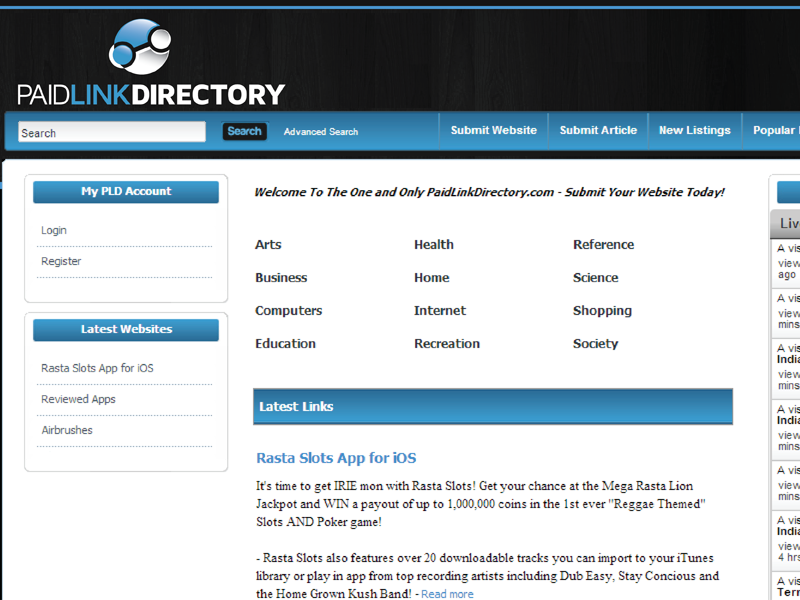Image resolution: width=800 pixels, height=600 pixels.
Task: Browse the Health category
Action: click(x=434, y=244)
